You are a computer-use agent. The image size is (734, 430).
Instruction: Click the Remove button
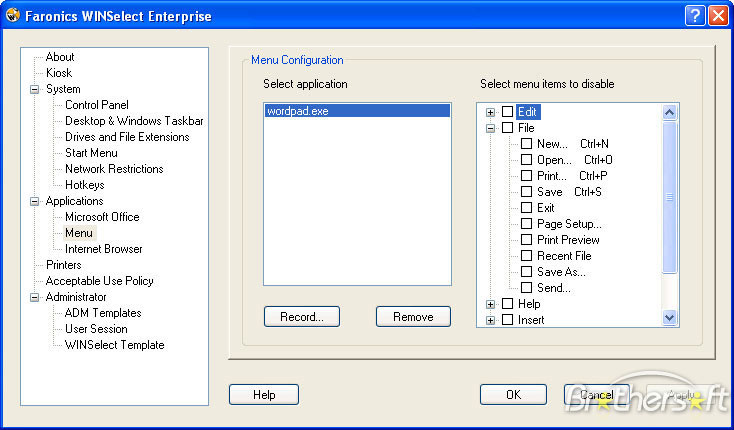(413, 317)
